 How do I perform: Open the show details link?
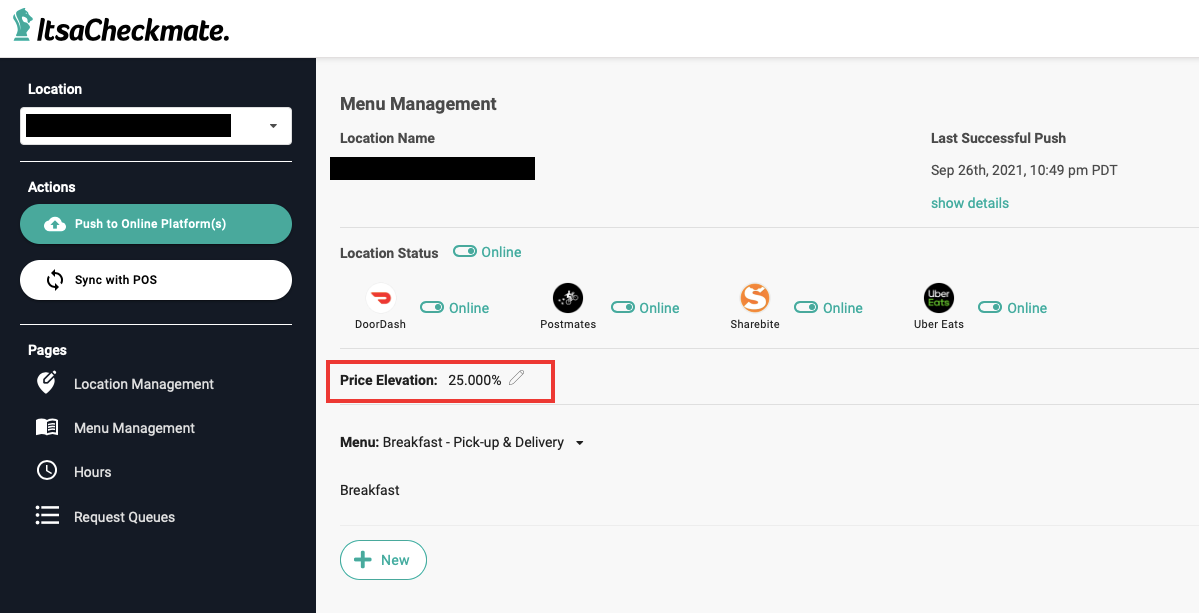pyautogui.click(x=969, y=203)
